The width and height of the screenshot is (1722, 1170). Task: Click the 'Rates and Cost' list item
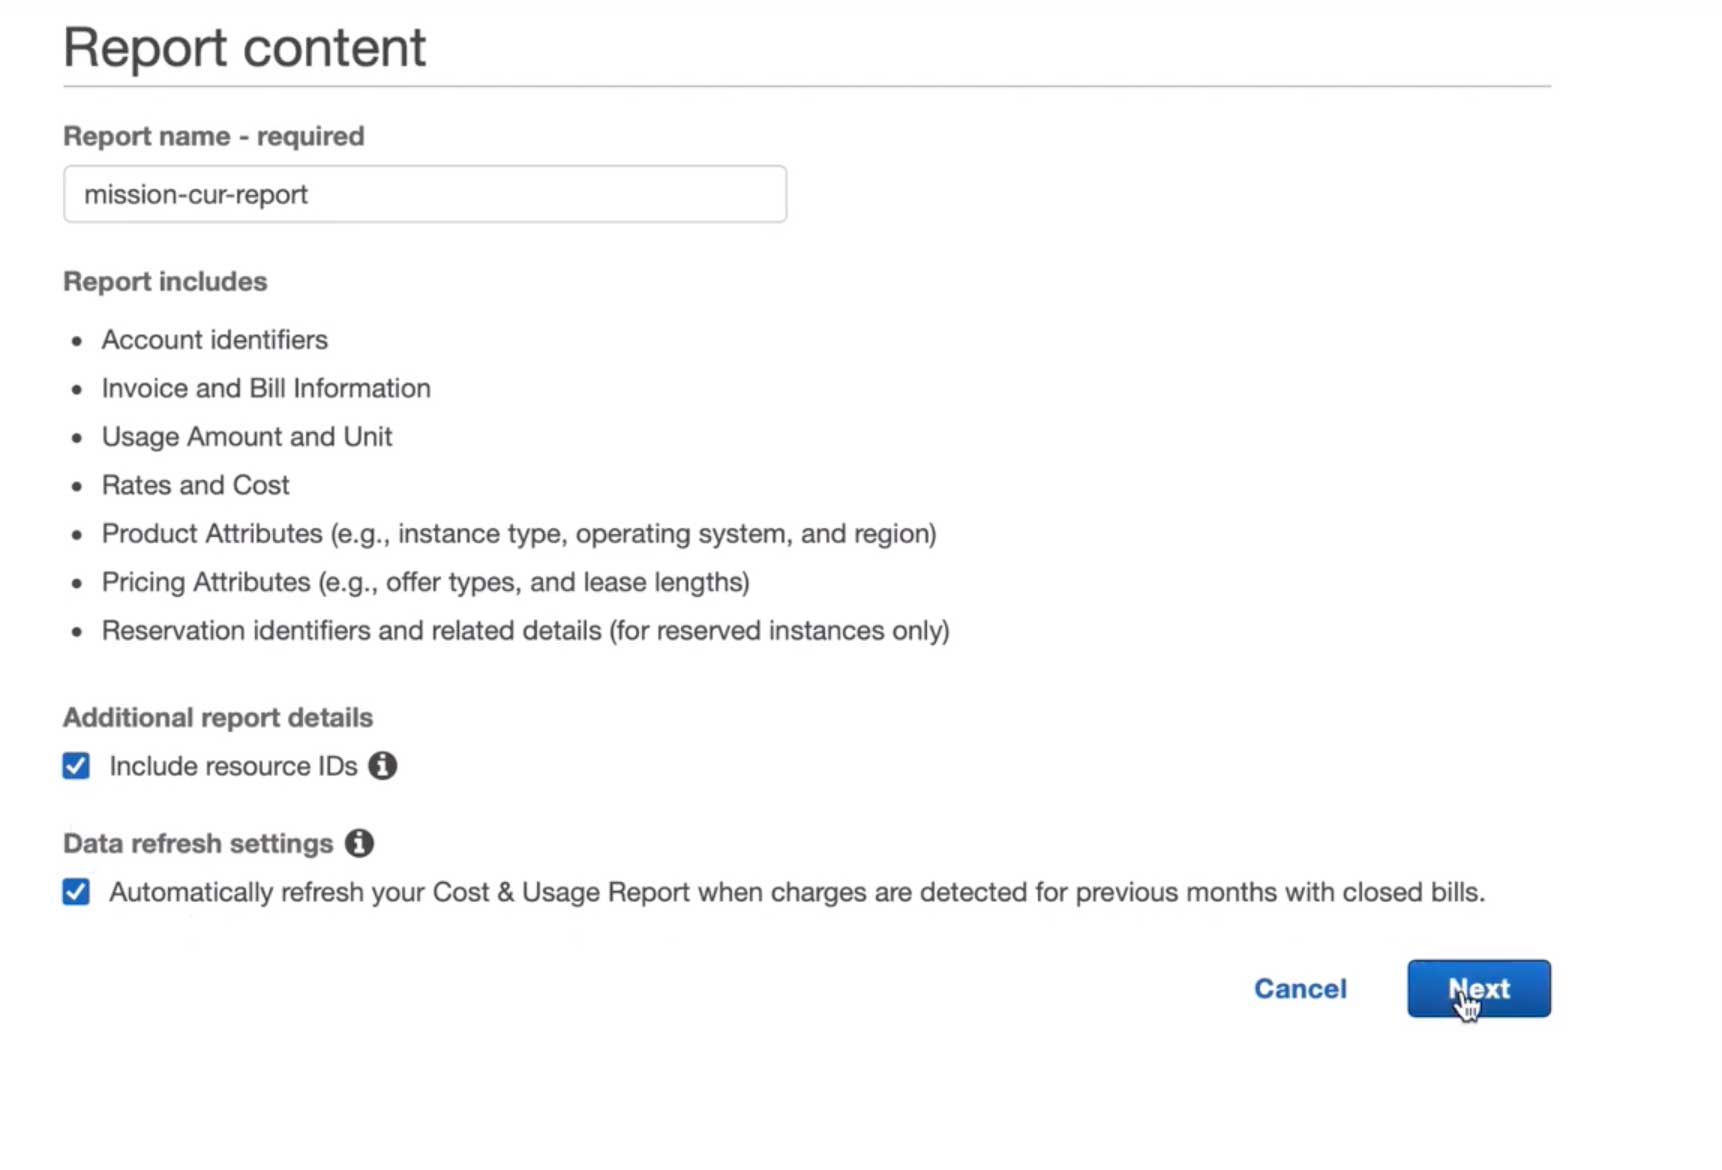point(195,485)
